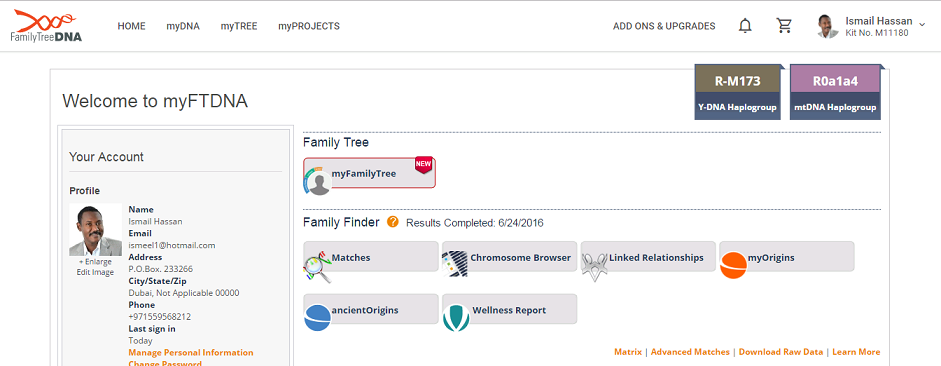
Task: Open the Advanced Matches link
Action: click(x=690, y=352)
